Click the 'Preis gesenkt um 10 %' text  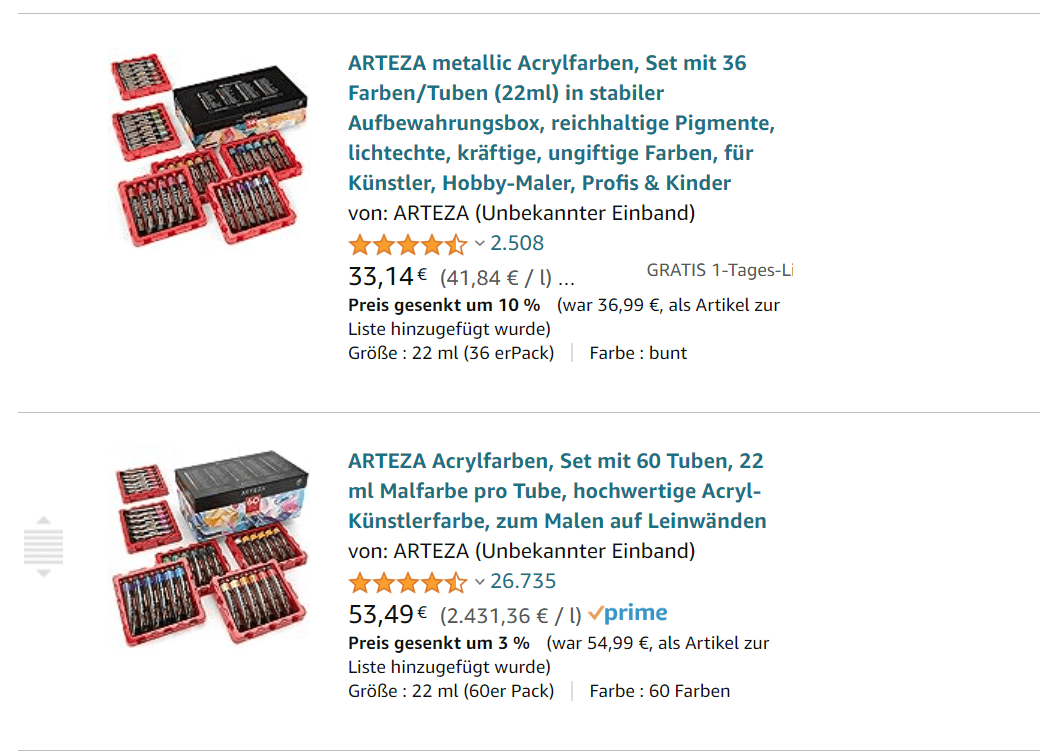click(x=444, y=305)
